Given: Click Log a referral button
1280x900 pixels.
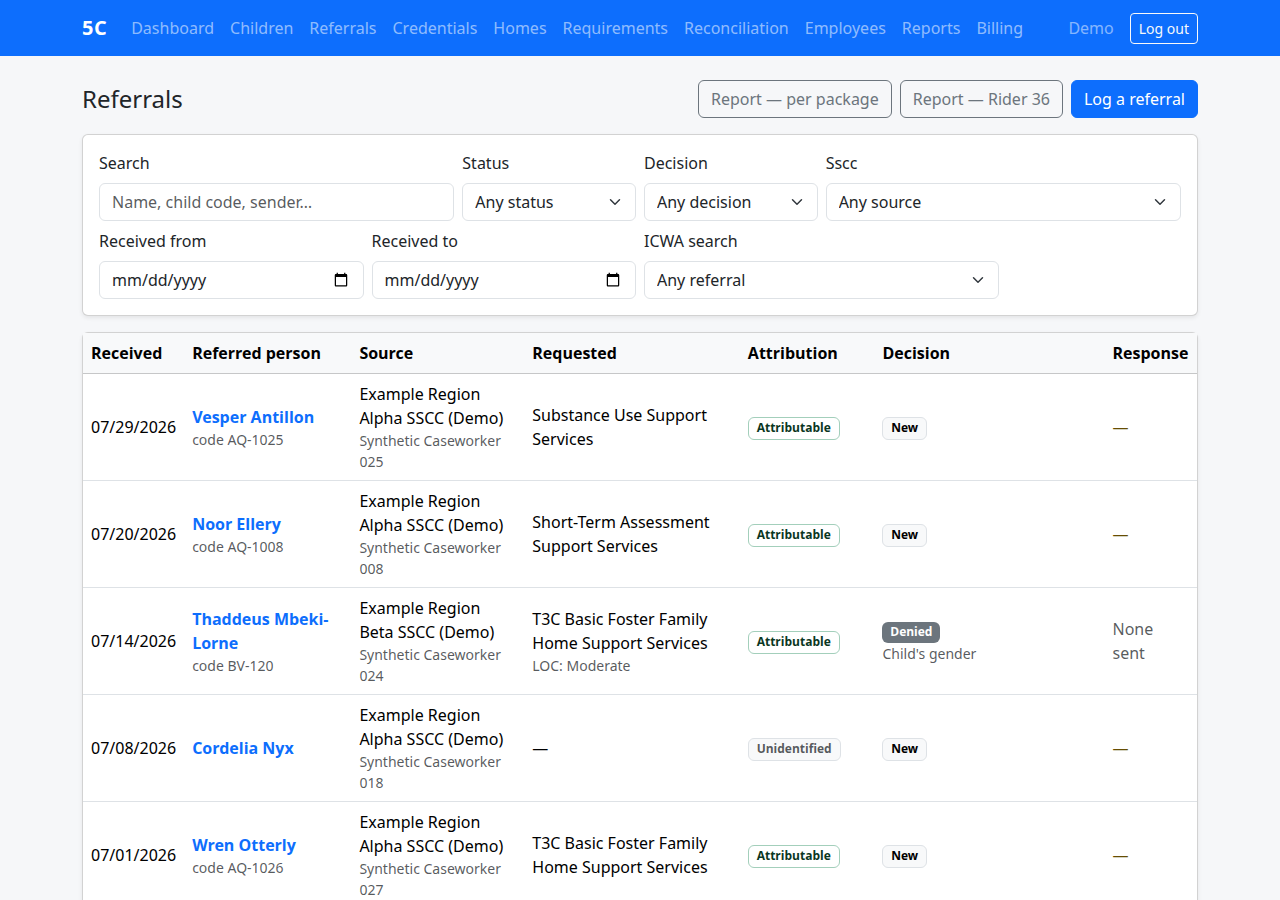Looking at the screenshot, I should tap(1134, 99).
